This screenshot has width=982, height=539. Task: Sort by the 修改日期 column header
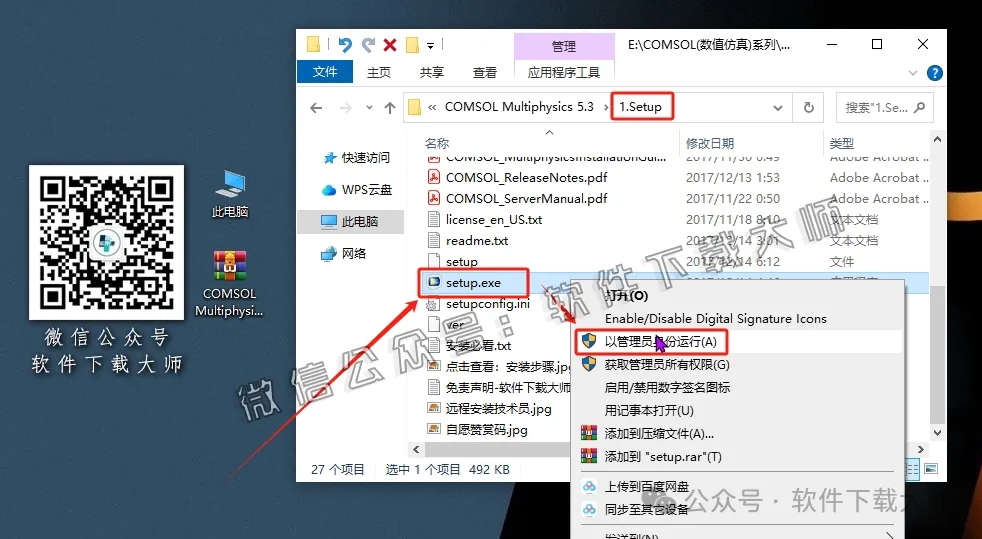(710, 143)
